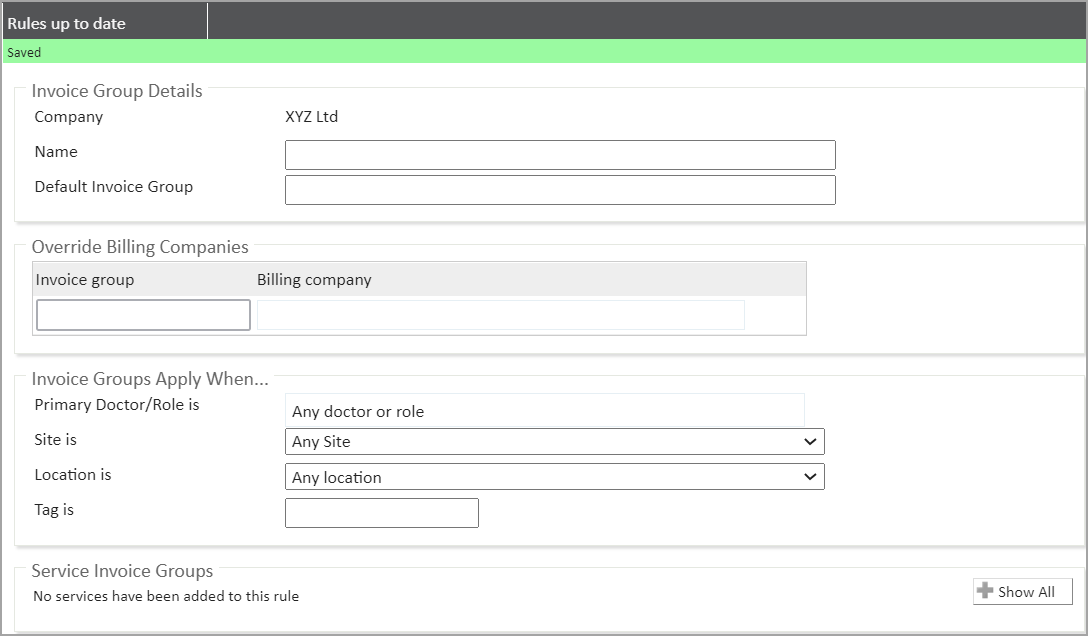
Task: Click the Tag is input field
Action: tap(381, 513)
